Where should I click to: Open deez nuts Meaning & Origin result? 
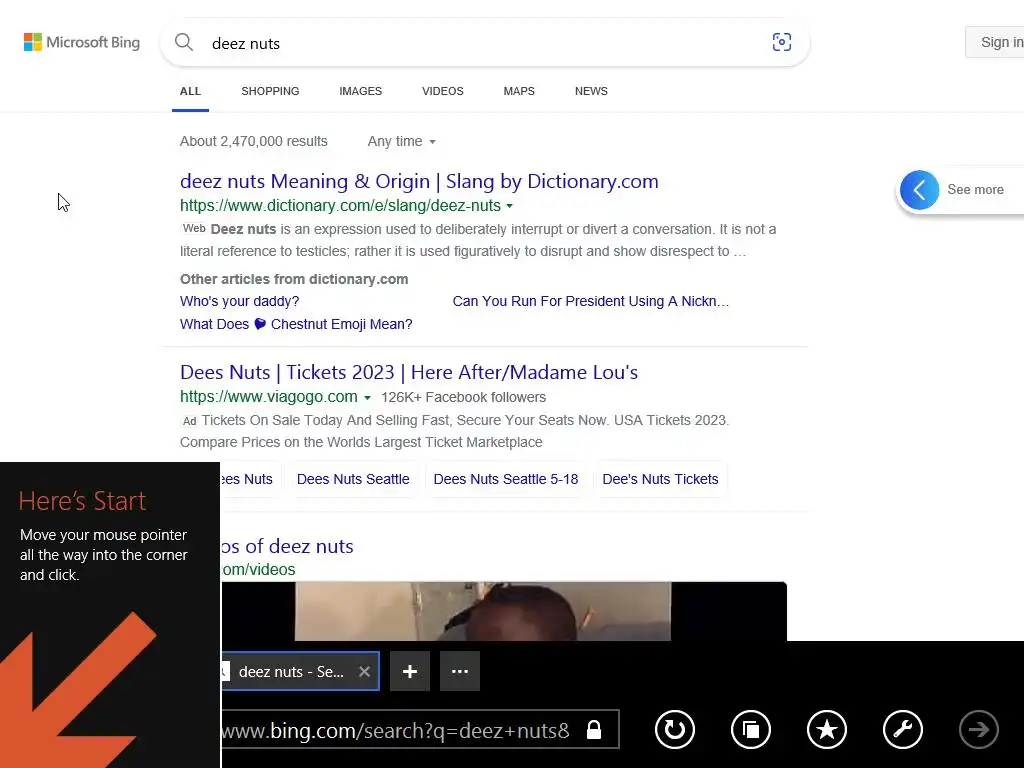419,181
